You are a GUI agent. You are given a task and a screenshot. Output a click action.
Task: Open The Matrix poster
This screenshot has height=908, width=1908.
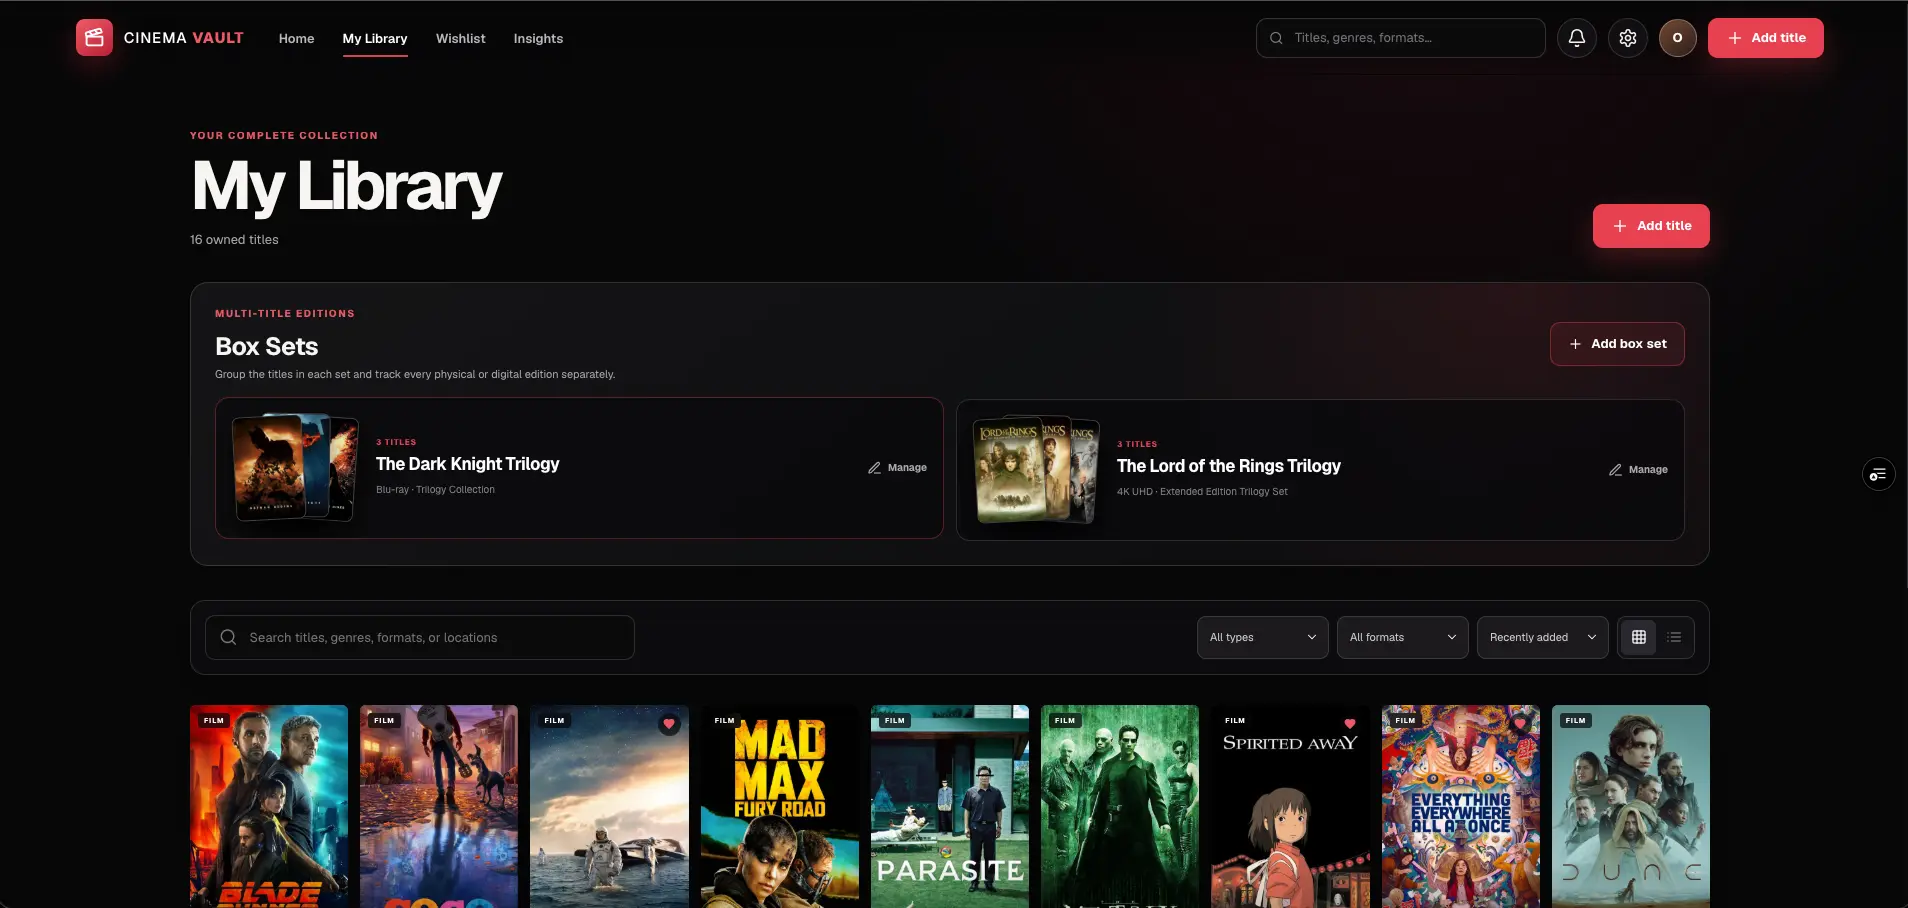point(1120,806)
